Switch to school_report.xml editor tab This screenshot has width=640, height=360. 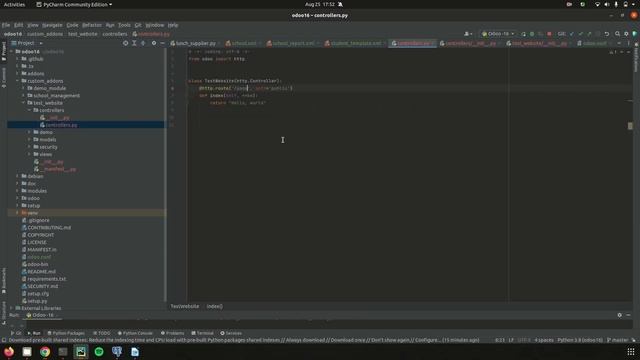click(x=293, y=43)
